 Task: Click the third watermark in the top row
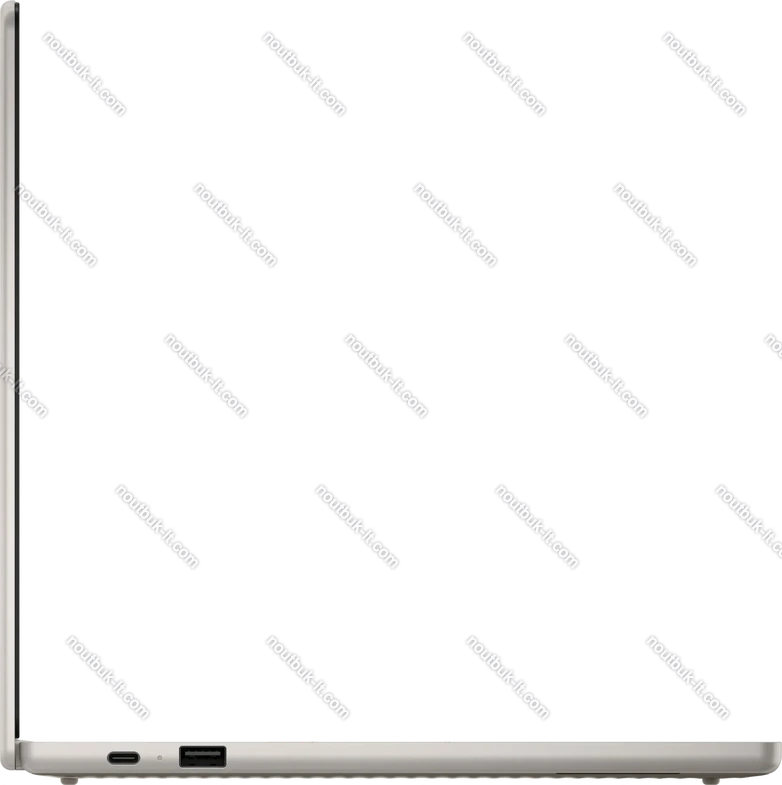[x=504, y=75]
